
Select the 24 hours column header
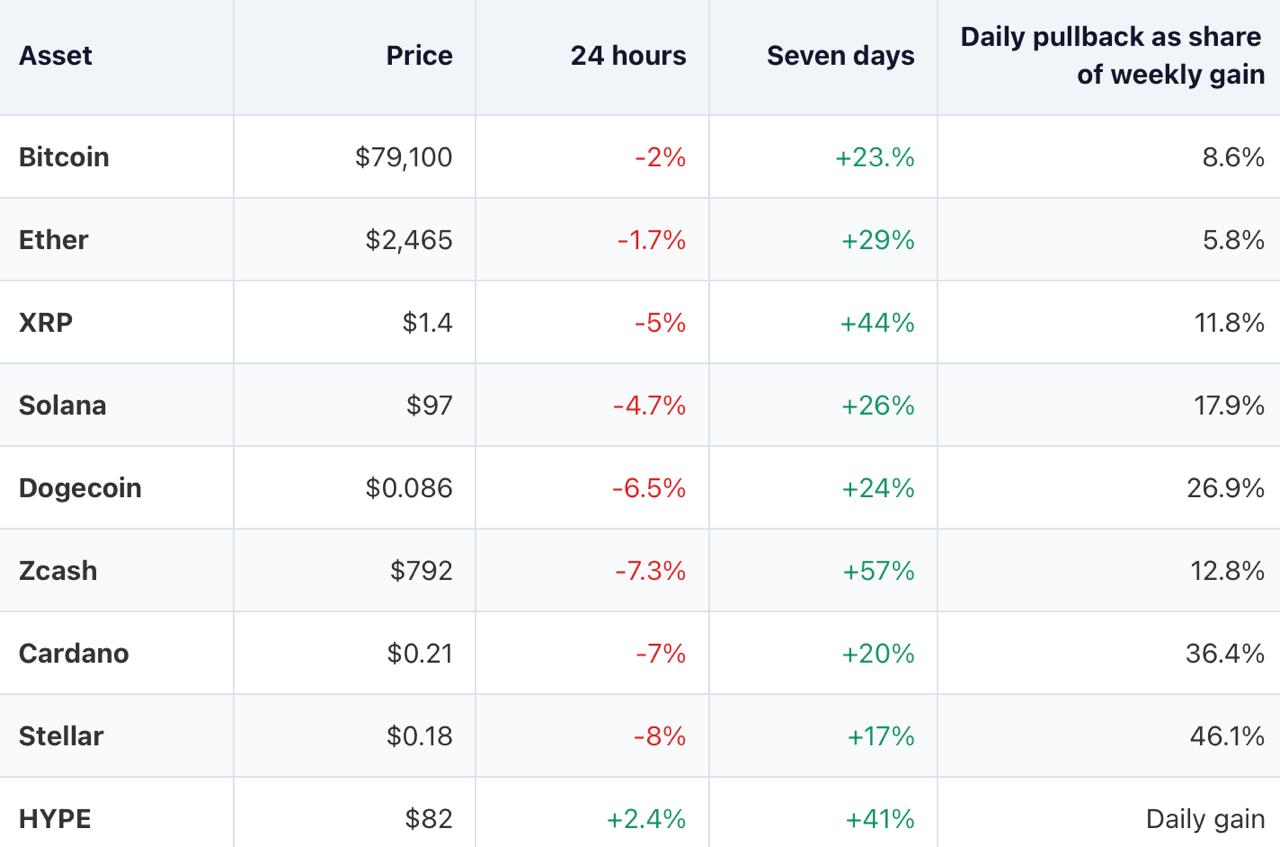[x=628, y=56]
